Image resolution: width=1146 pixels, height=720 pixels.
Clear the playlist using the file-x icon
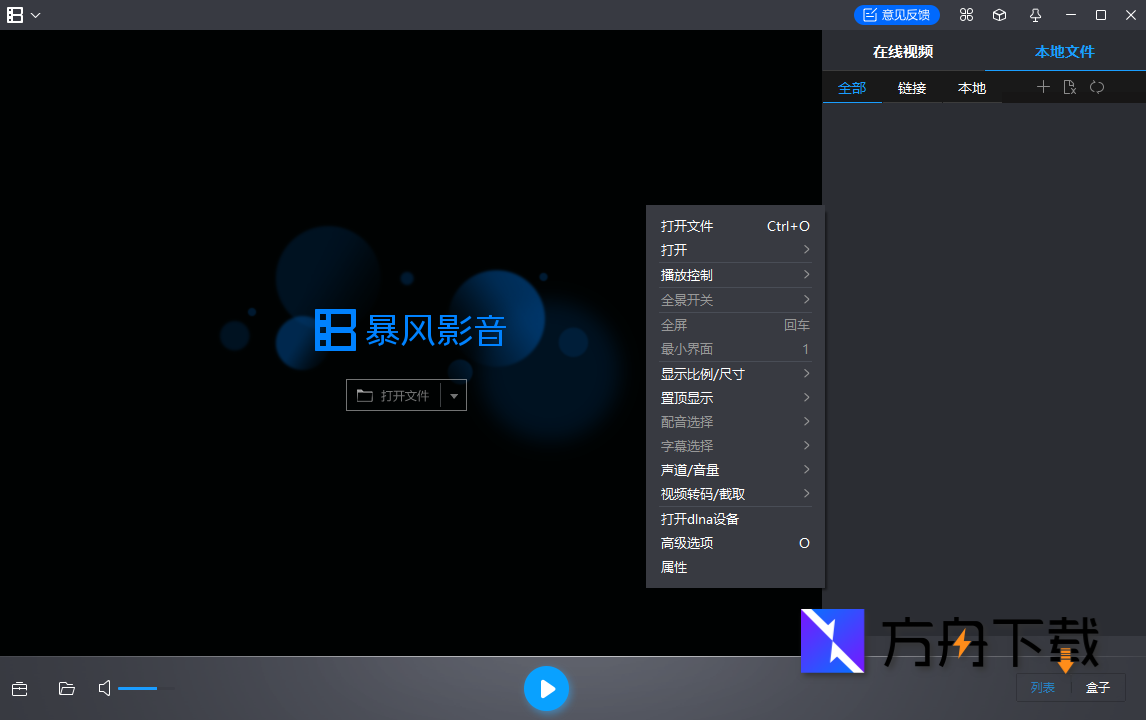point(1069,87)
